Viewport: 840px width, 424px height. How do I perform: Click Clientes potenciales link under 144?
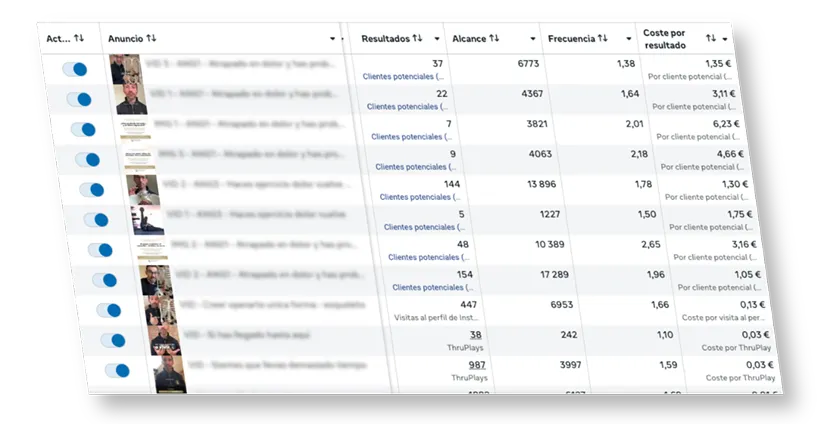pyautogui.click(x=420, y=197)
